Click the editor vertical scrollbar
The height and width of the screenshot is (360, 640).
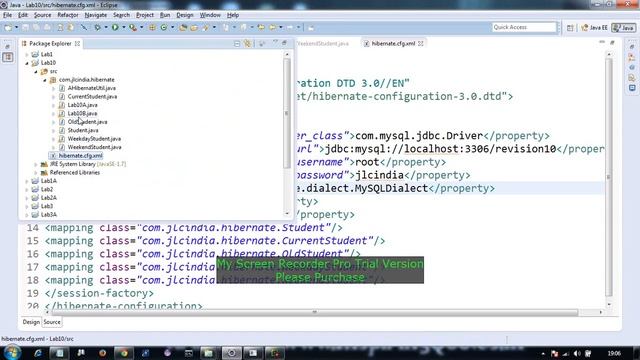coord(609,177)
